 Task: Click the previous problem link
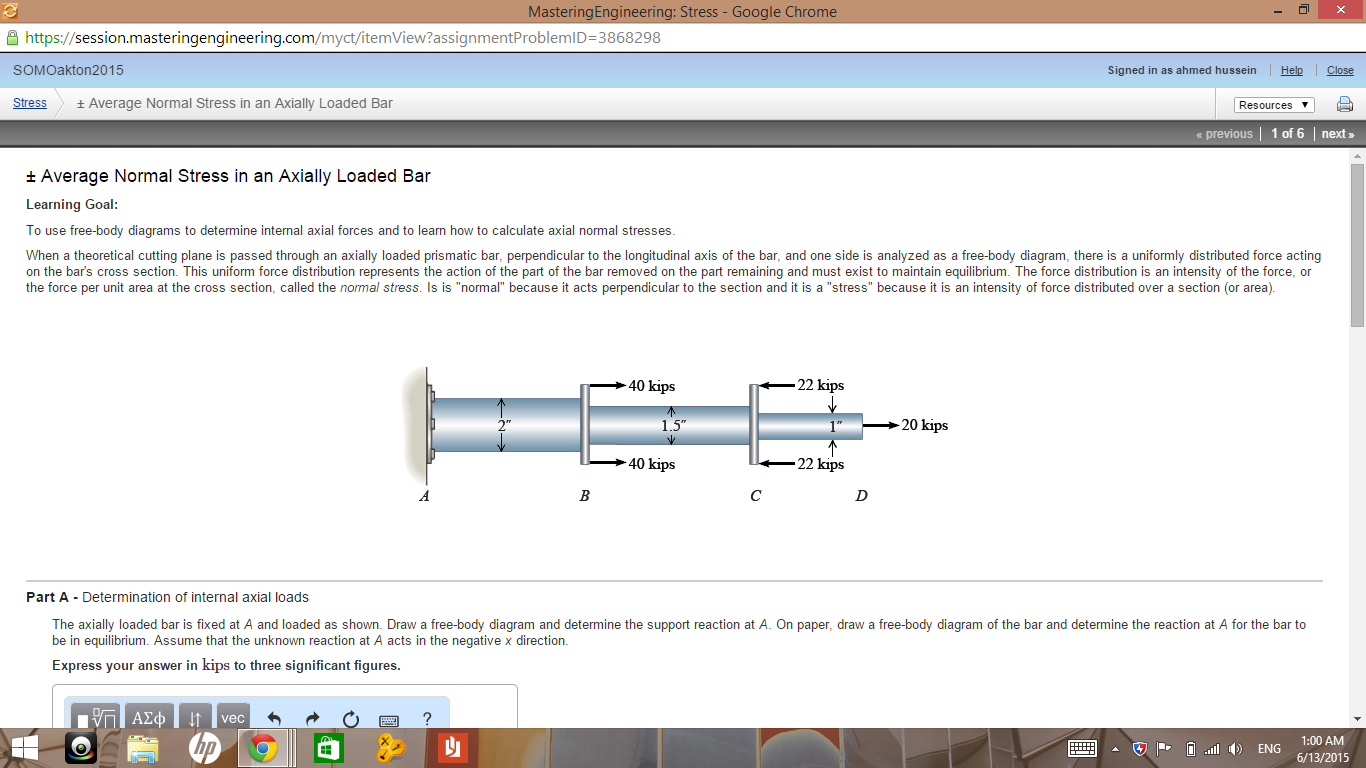point(1224,134)
